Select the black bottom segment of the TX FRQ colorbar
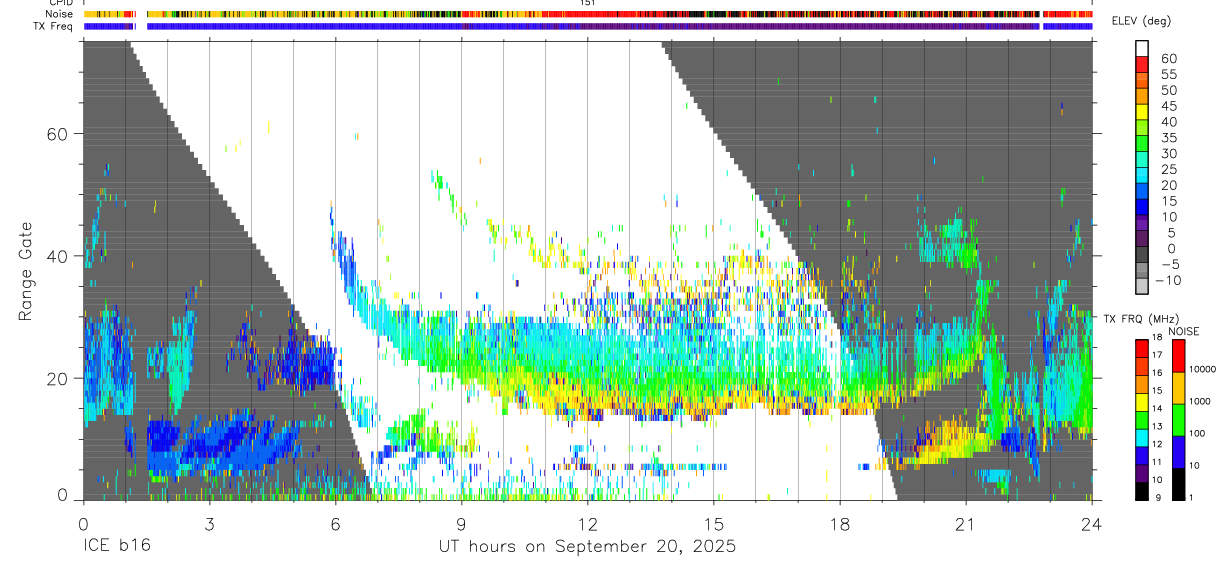The width and height of the screenshot is (1228, 567). (1142, 491)
